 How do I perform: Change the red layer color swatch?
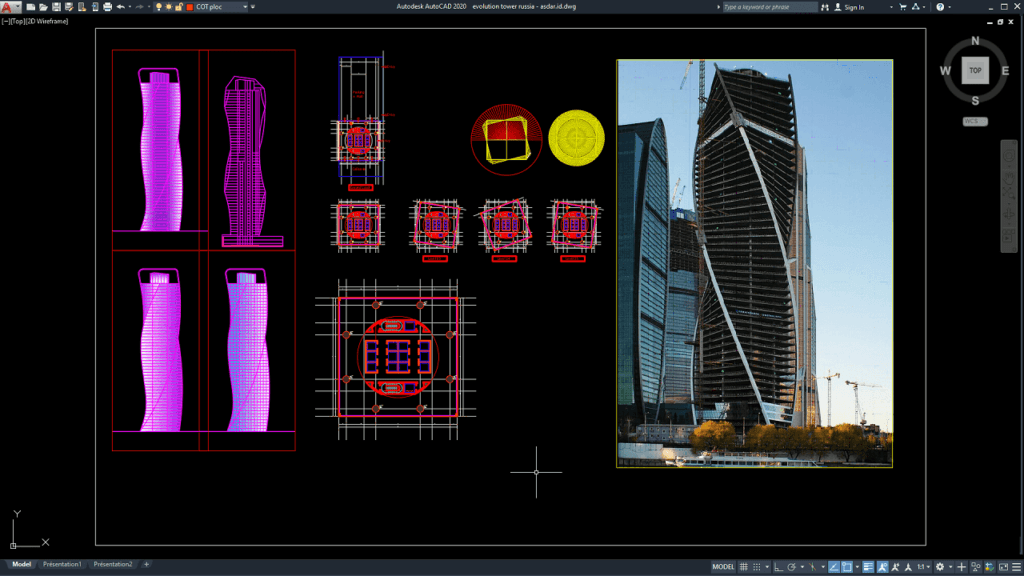[x=192, y=8]
